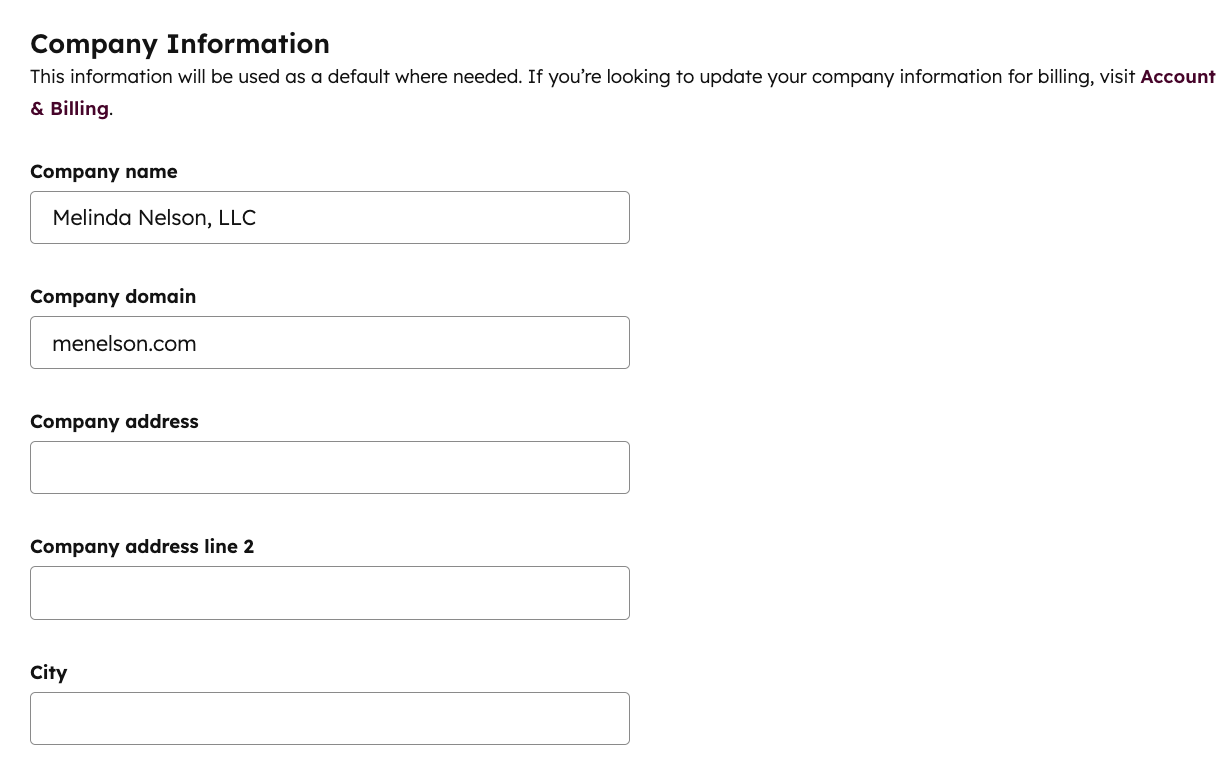Click into the Company domain field
Screen dimensions: 1226x776
coord(330,342)
